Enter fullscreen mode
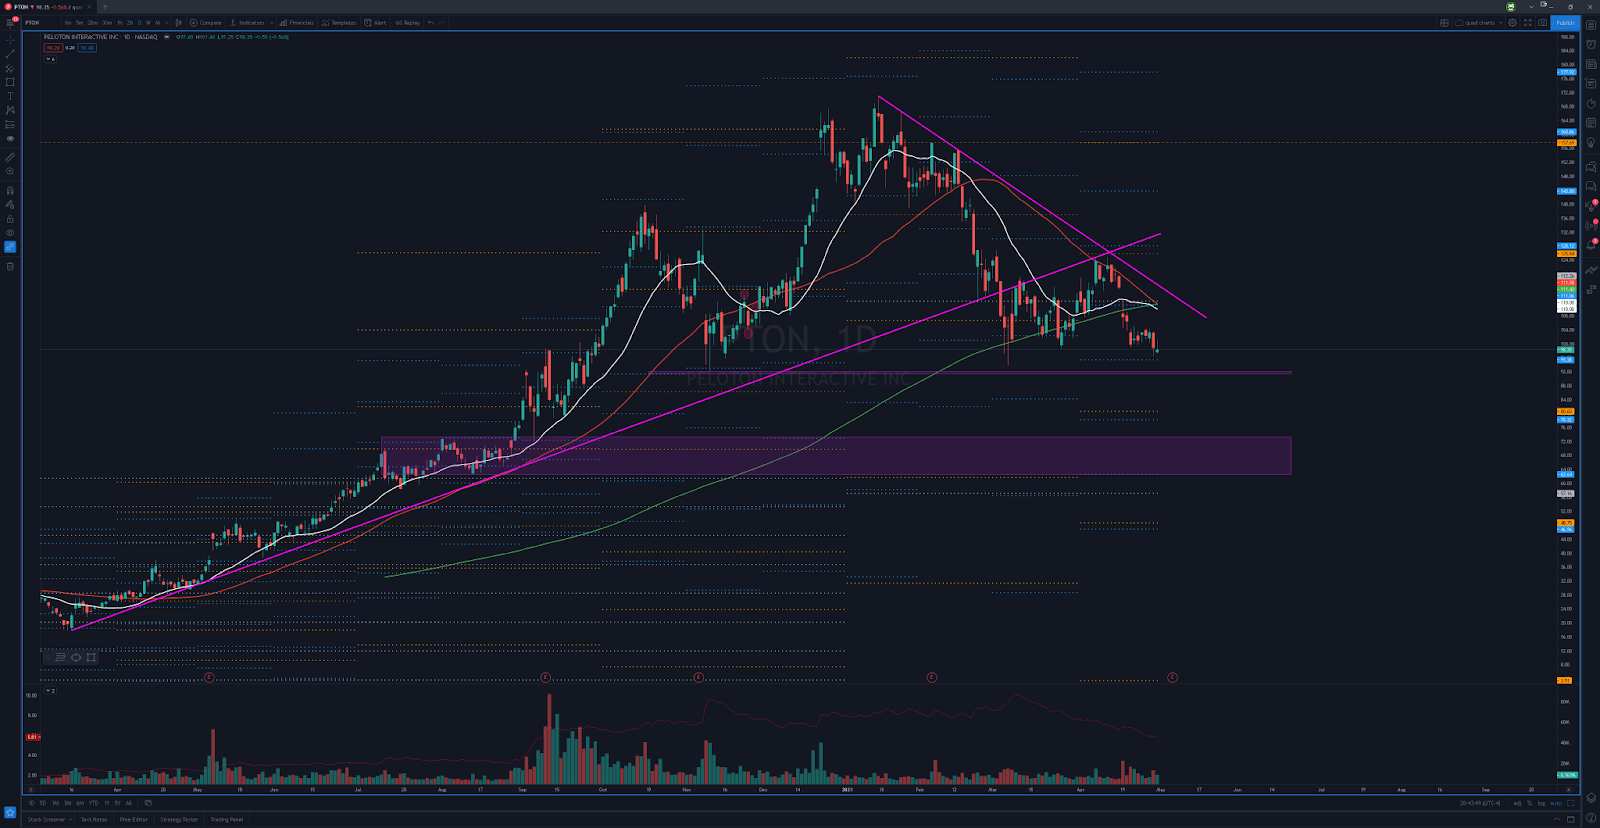1600x828 pixels. [1528, 23]
